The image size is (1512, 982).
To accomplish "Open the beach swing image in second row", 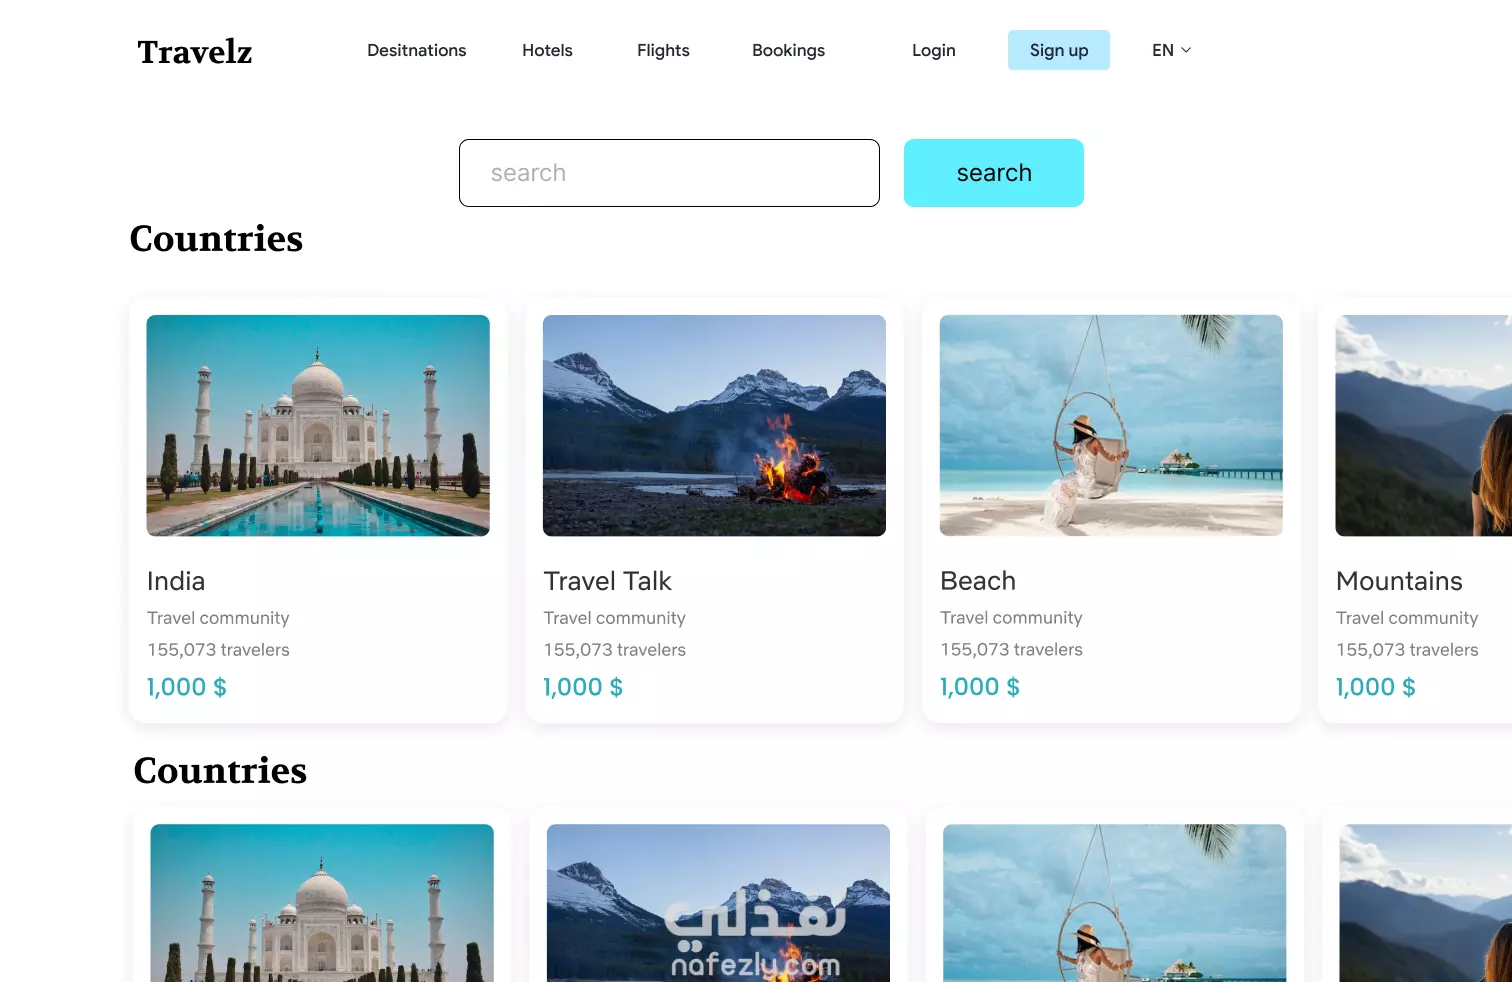I will point(1115,903).
